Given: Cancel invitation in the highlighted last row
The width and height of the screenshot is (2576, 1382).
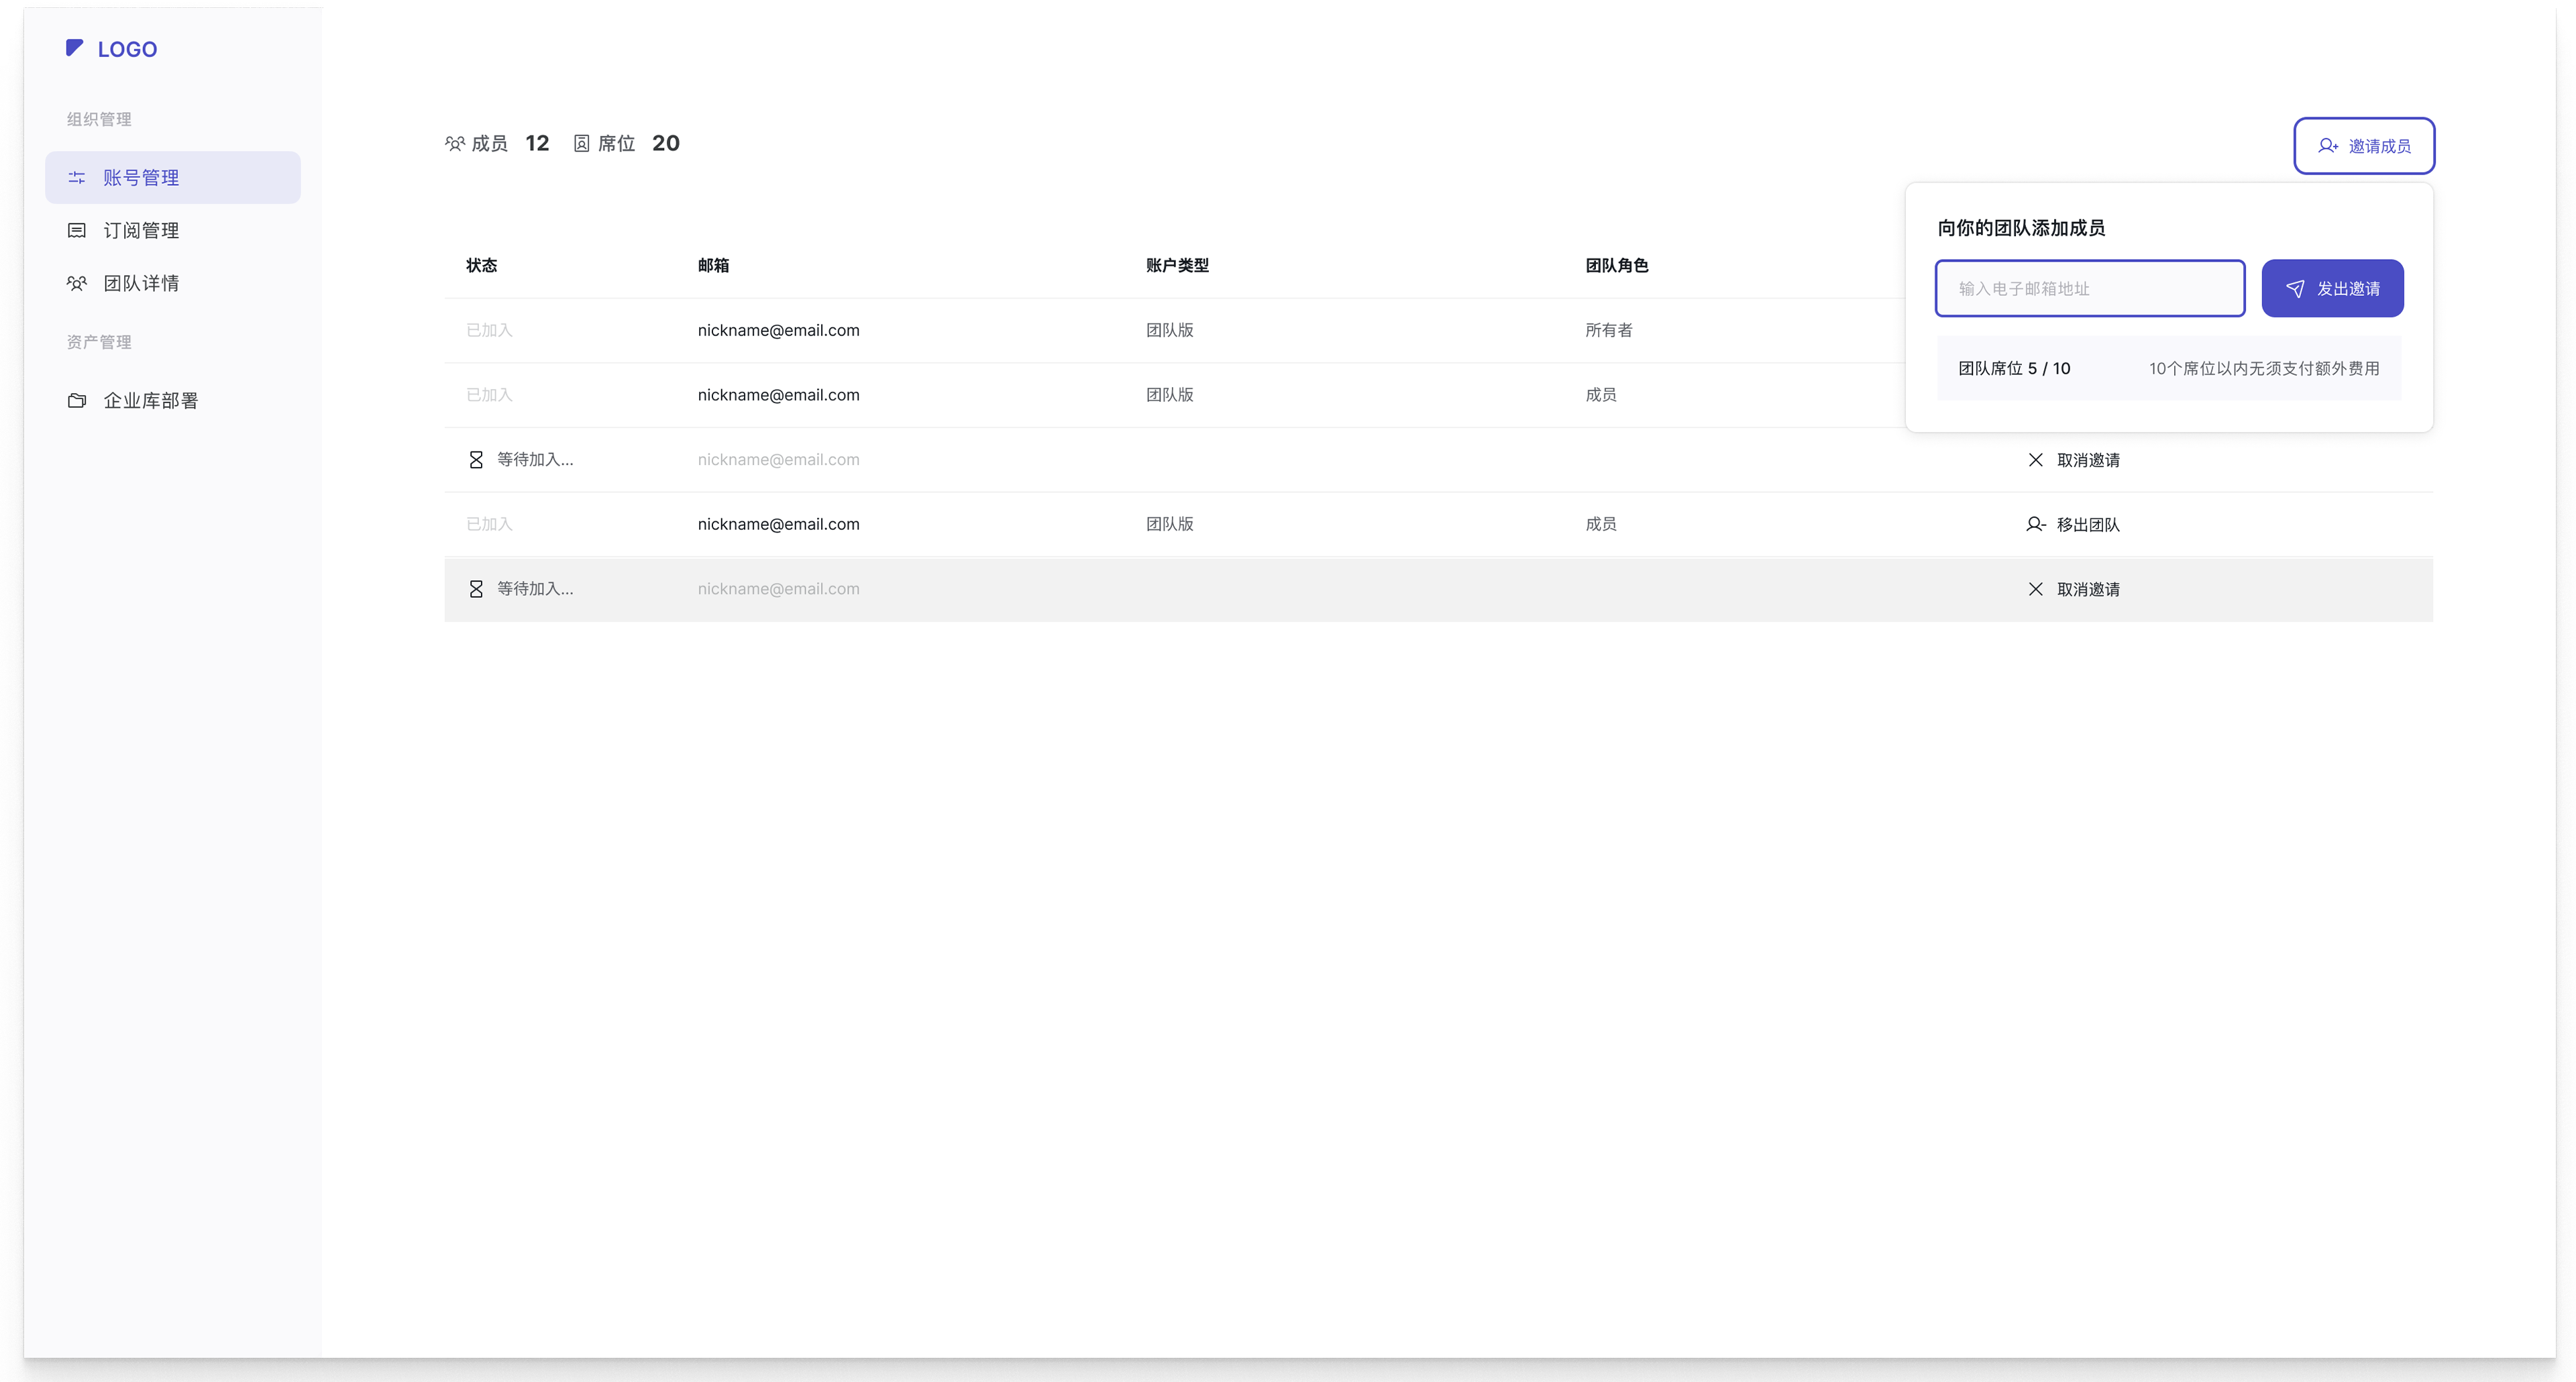Looking at the screenshot, I should coord(2074,589).
